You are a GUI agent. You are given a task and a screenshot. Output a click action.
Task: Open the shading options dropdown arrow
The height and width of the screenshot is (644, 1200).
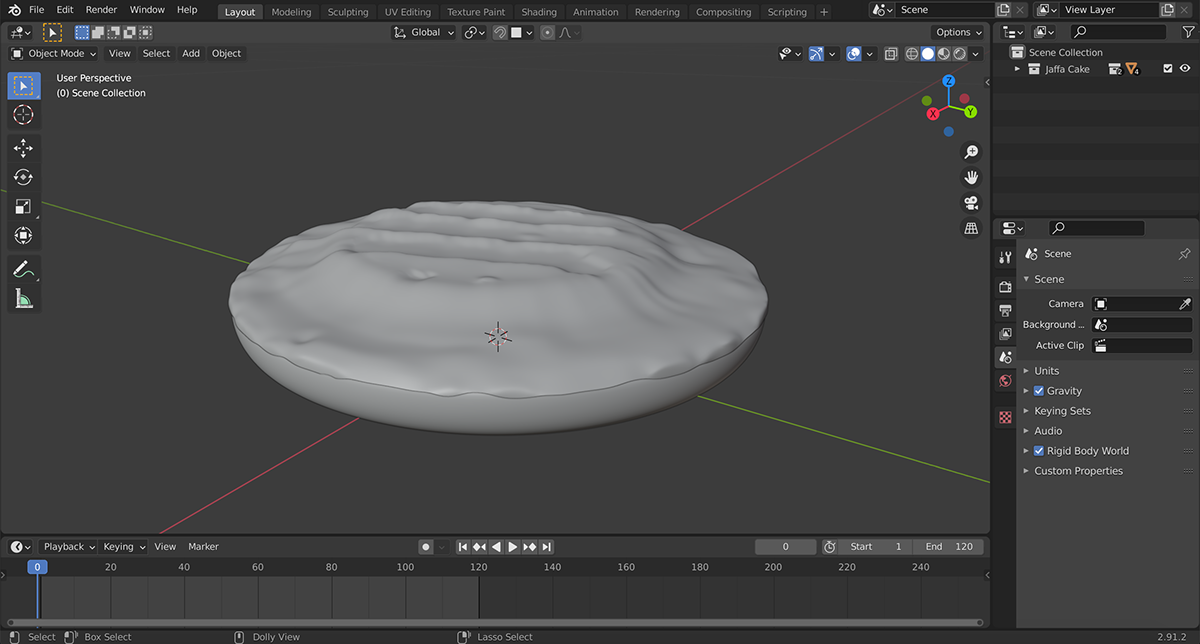pyautogui.click(x=976, y=54)
